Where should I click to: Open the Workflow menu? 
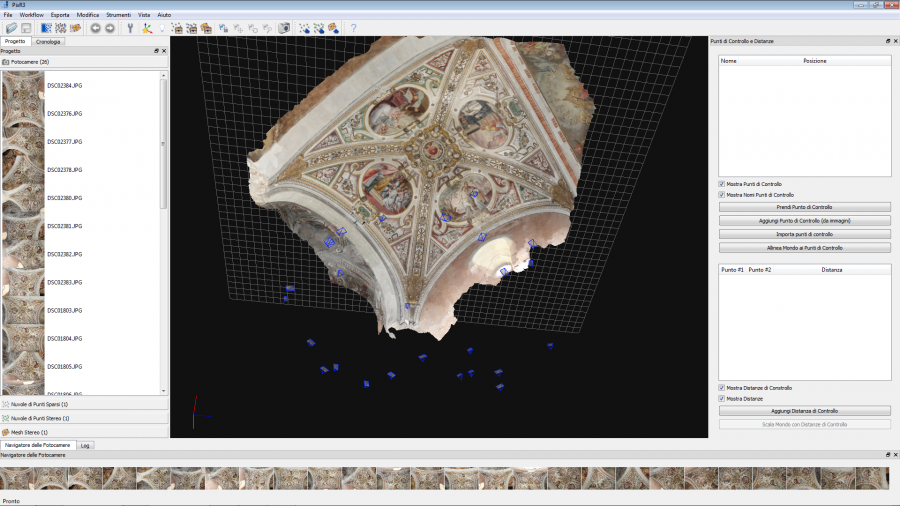(32, 15)
